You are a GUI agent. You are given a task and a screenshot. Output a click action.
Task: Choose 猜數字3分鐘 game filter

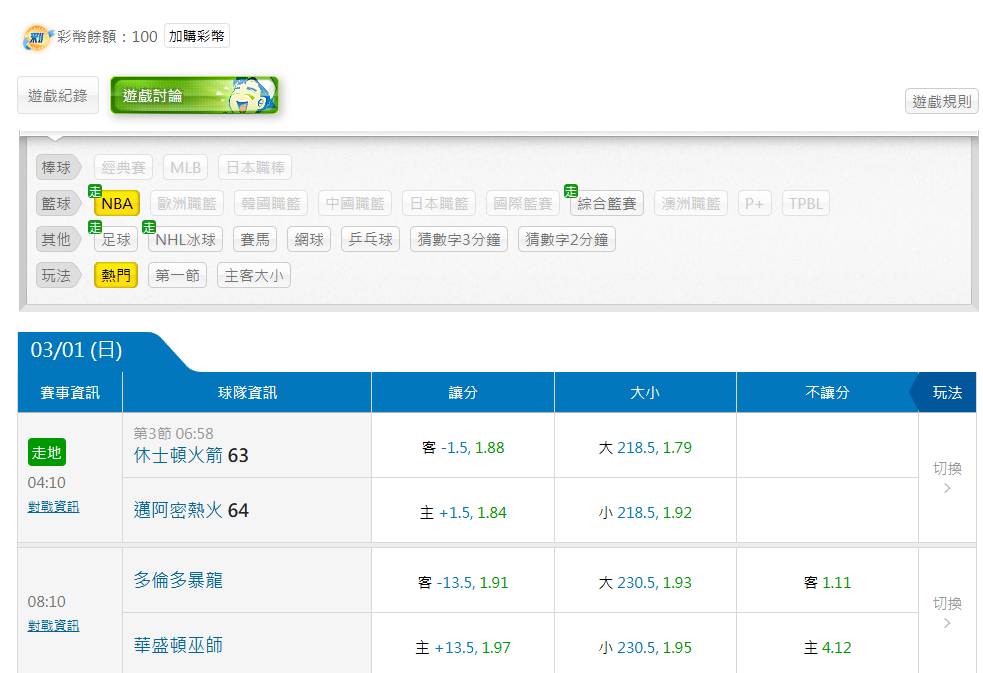(459, 240)
